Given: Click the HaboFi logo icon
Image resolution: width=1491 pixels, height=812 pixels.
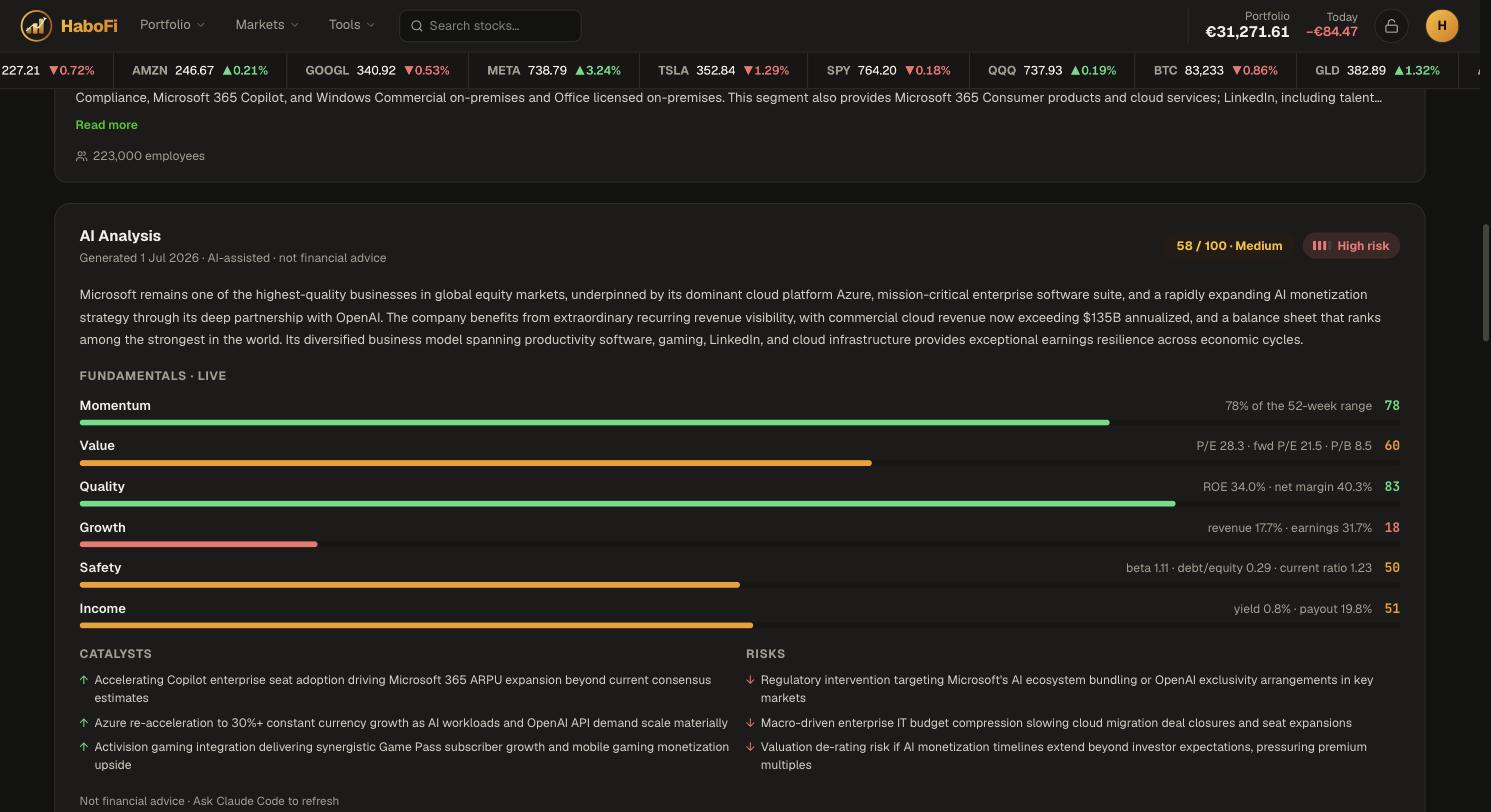Looking at the screenshot, I should [36, 26].
